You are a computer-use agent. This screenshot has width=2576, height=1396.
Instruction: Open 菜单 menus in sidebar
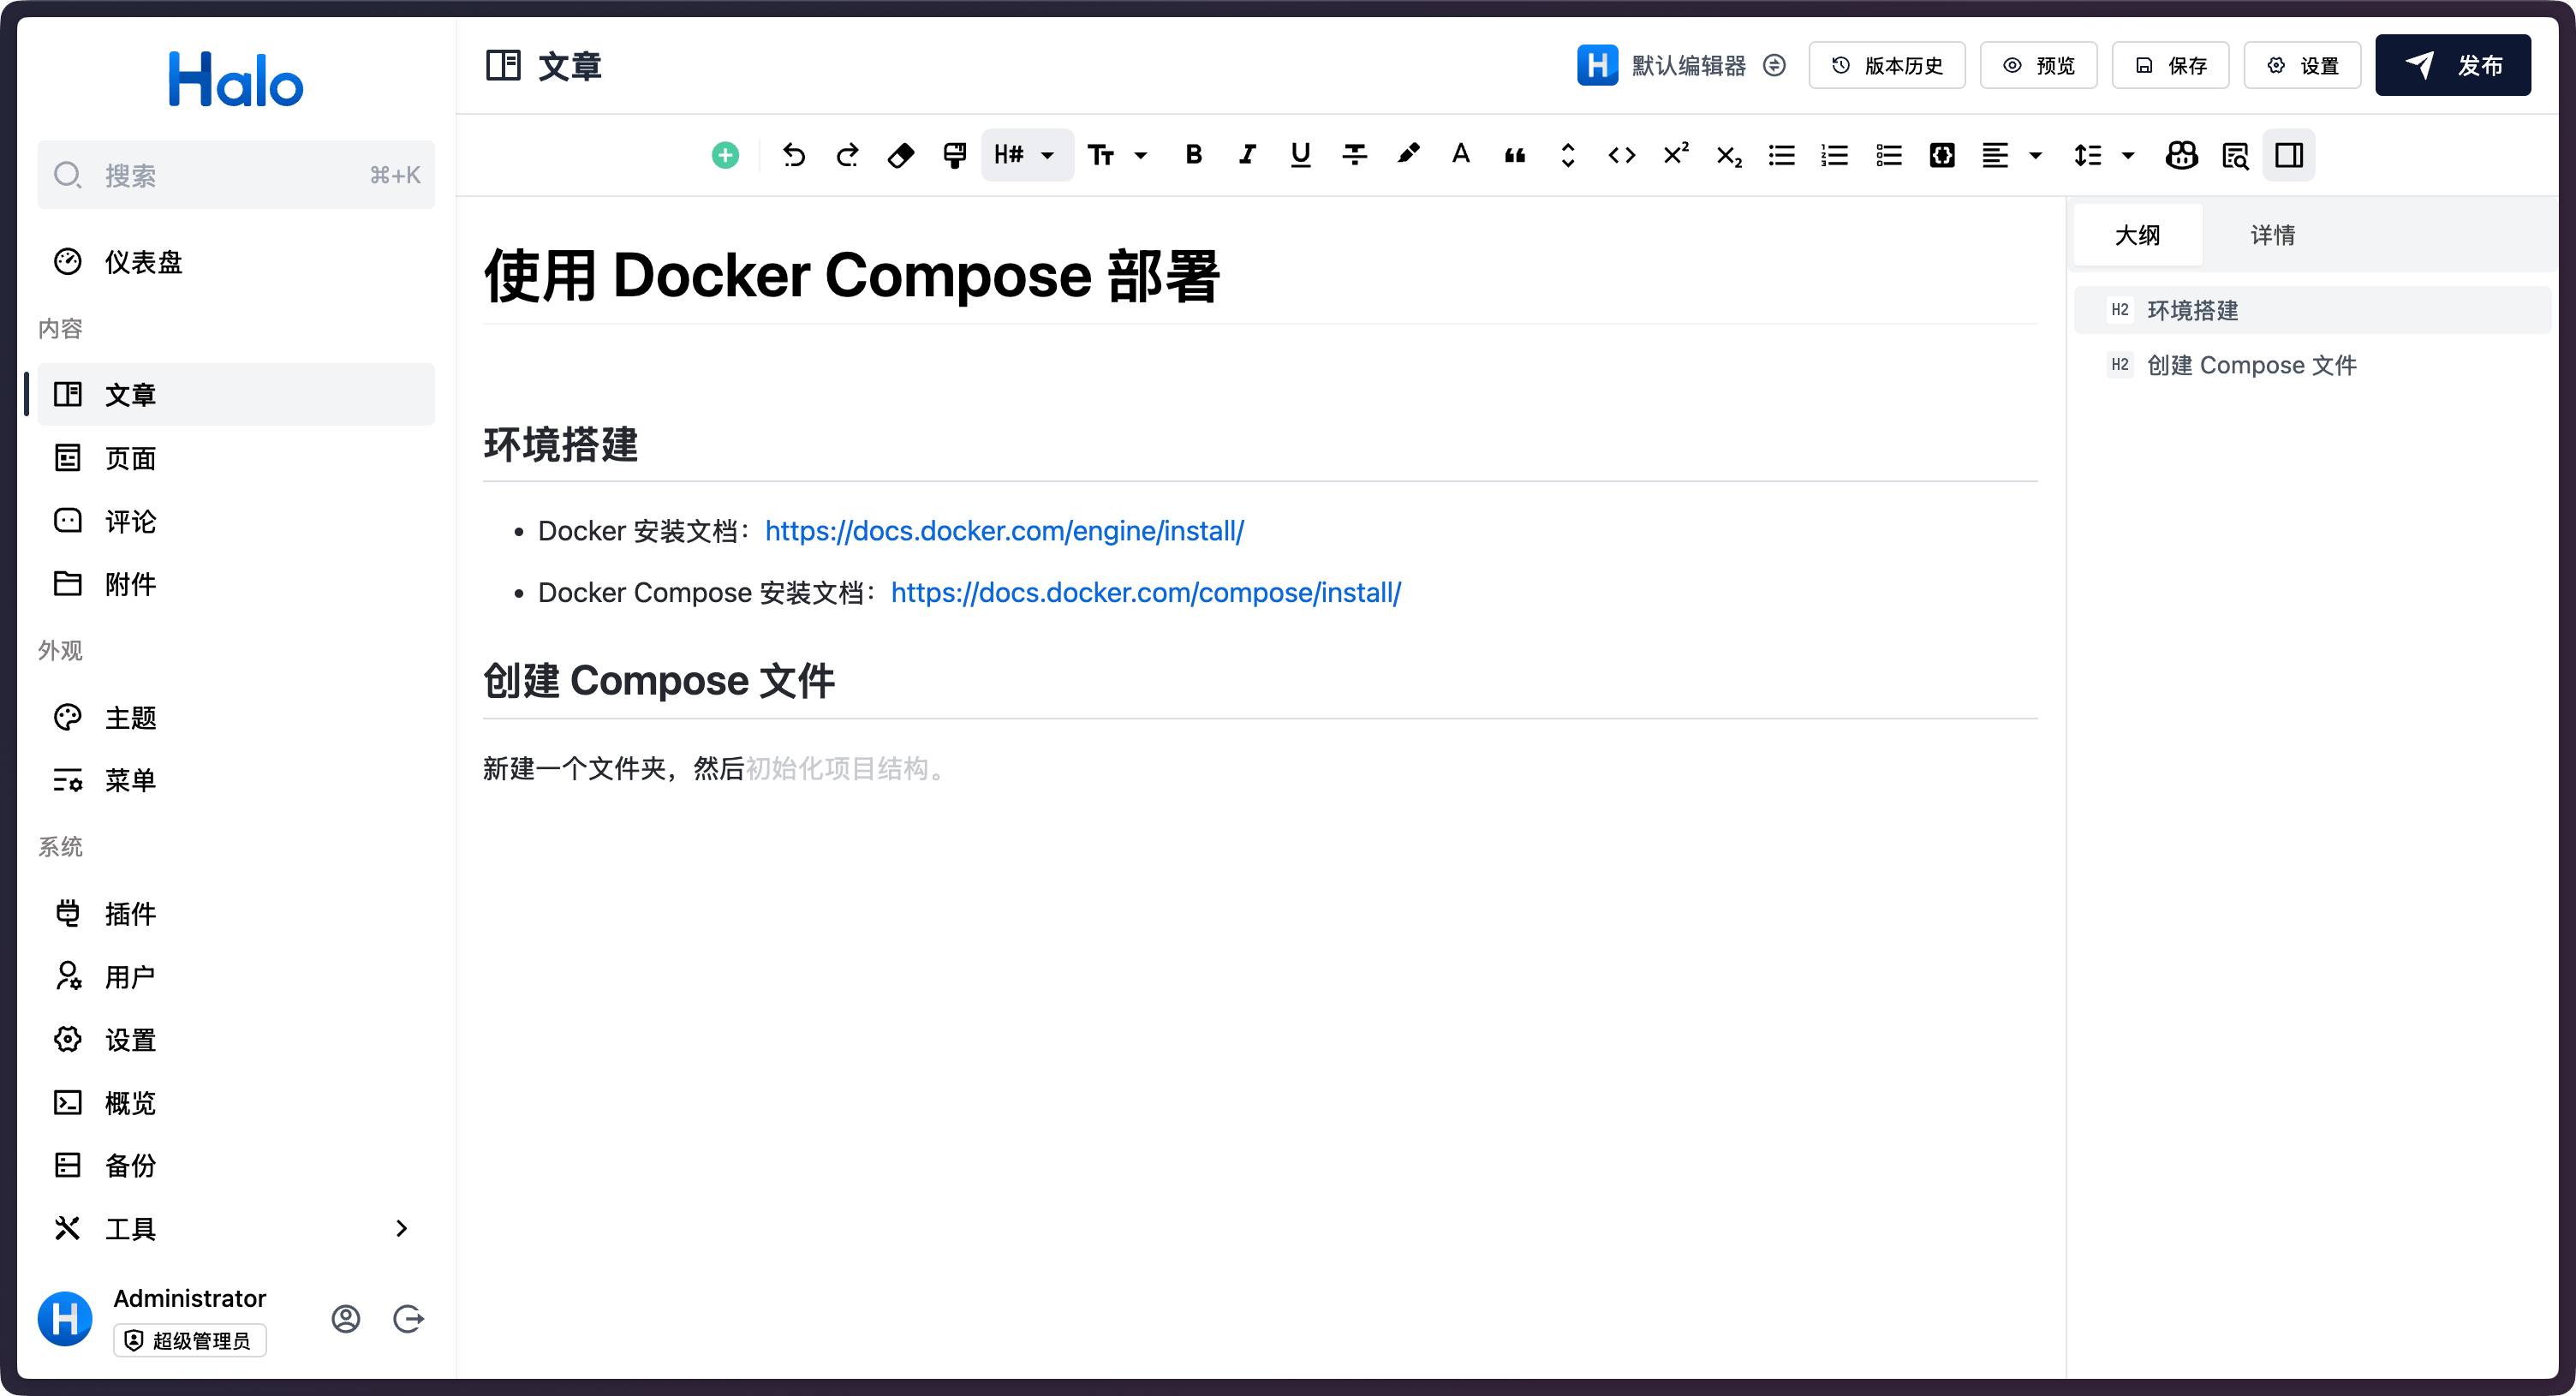(x=236, y=780)
